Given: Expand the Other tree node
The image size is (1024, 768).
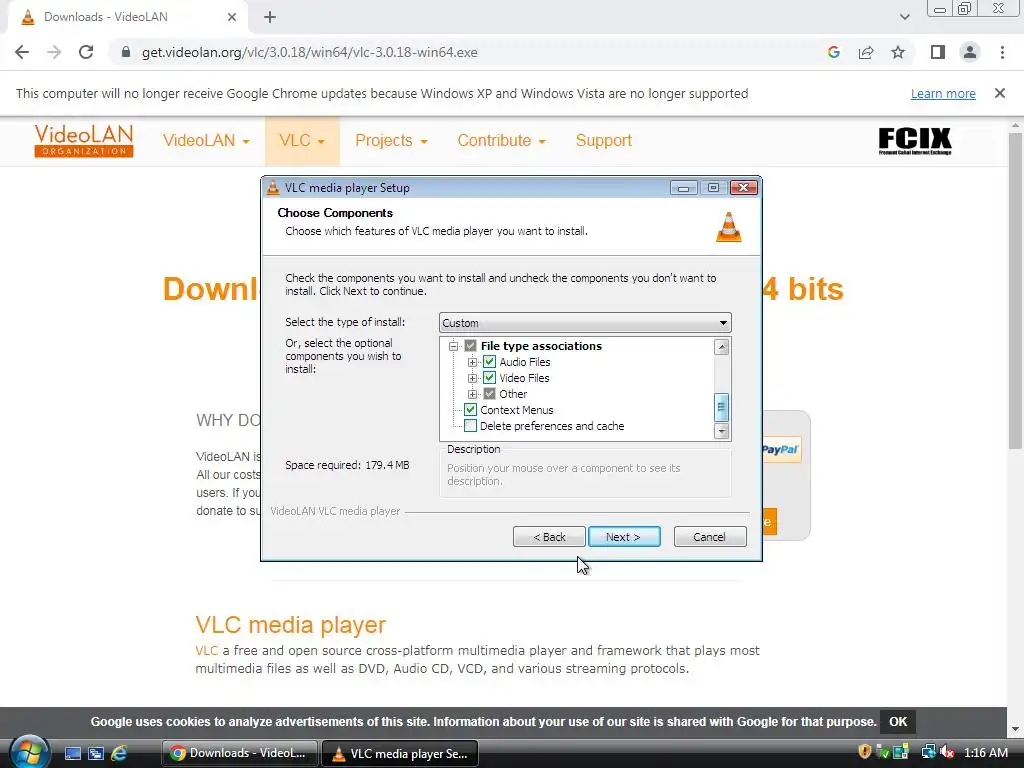Looking at the screenshot, I should [472, 394].
